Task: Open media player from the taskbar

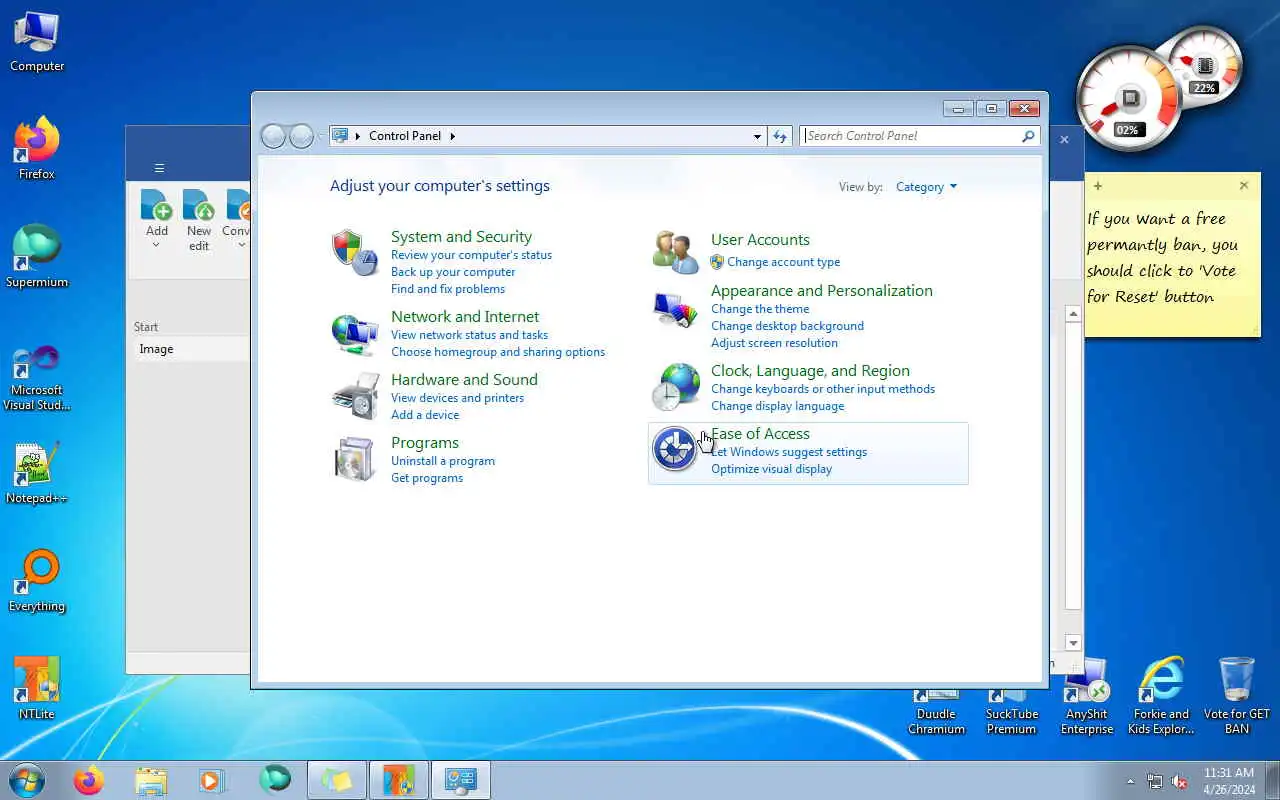Action: pyautogui.click(x=212, y=780)
